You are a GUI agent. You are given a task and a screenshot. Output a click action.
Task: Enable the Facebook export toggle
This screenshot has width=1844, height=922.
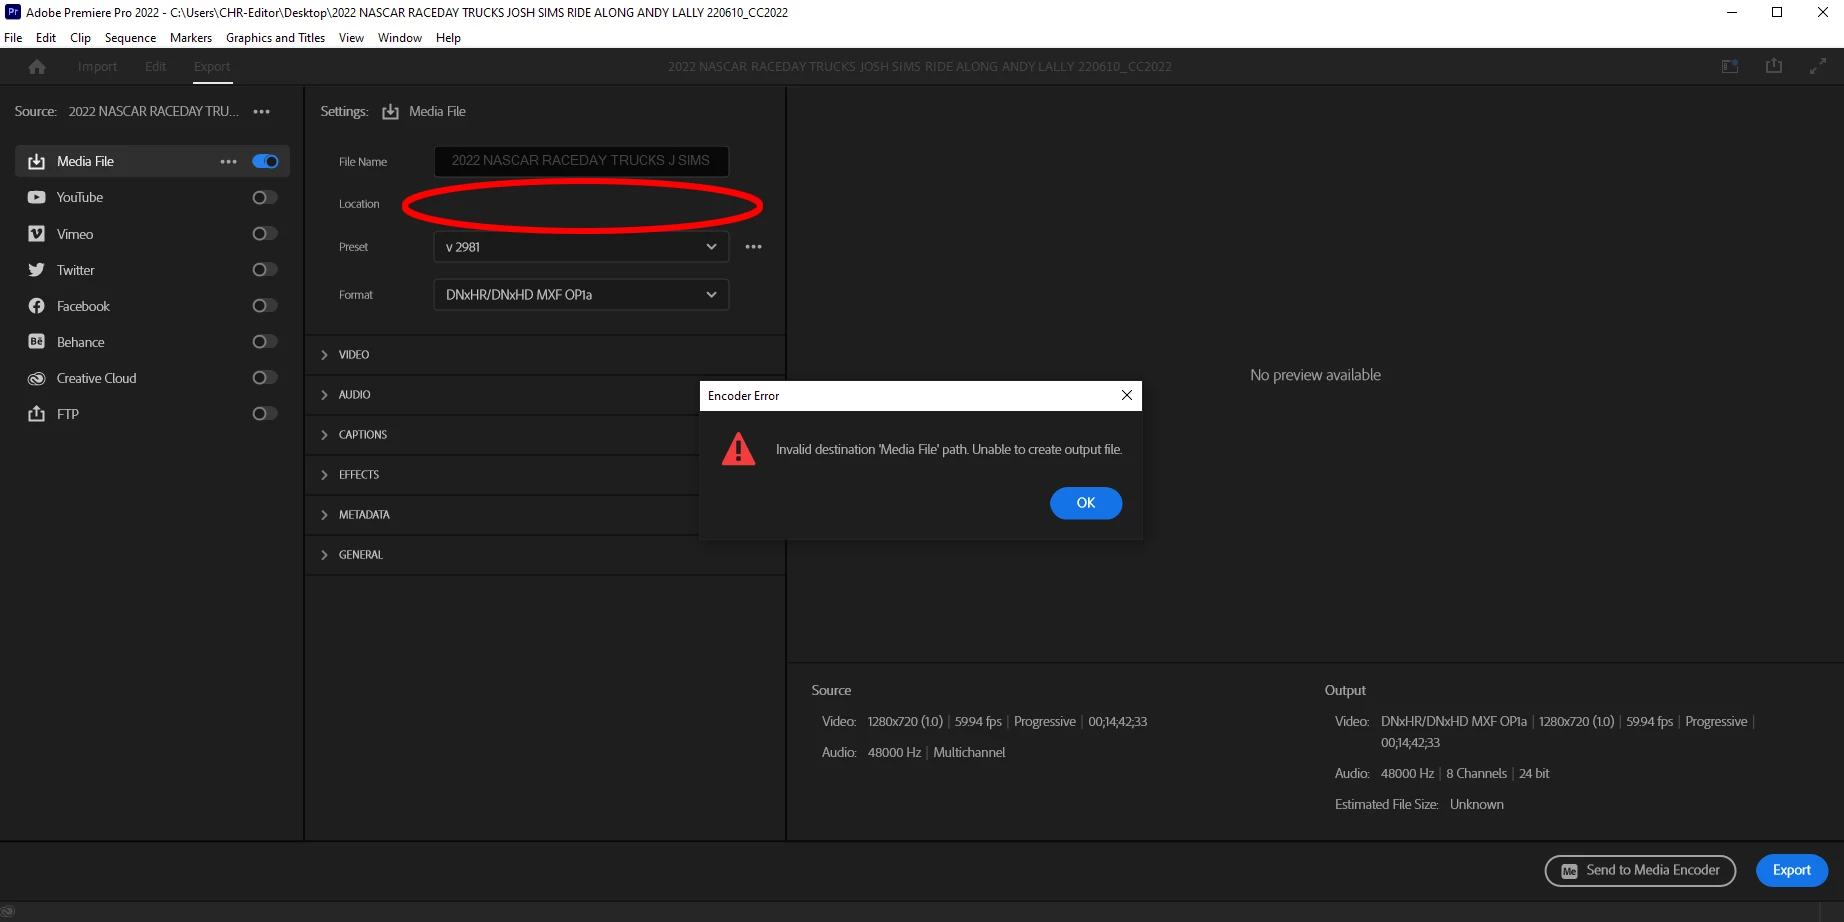click(265, 305)
